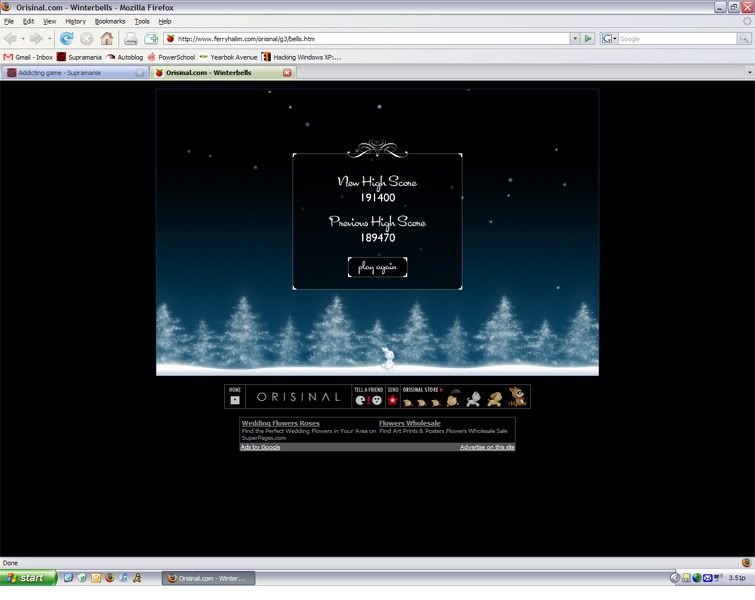
Task: Open the PowerSchool bookmark
Action: pos(171,57)
